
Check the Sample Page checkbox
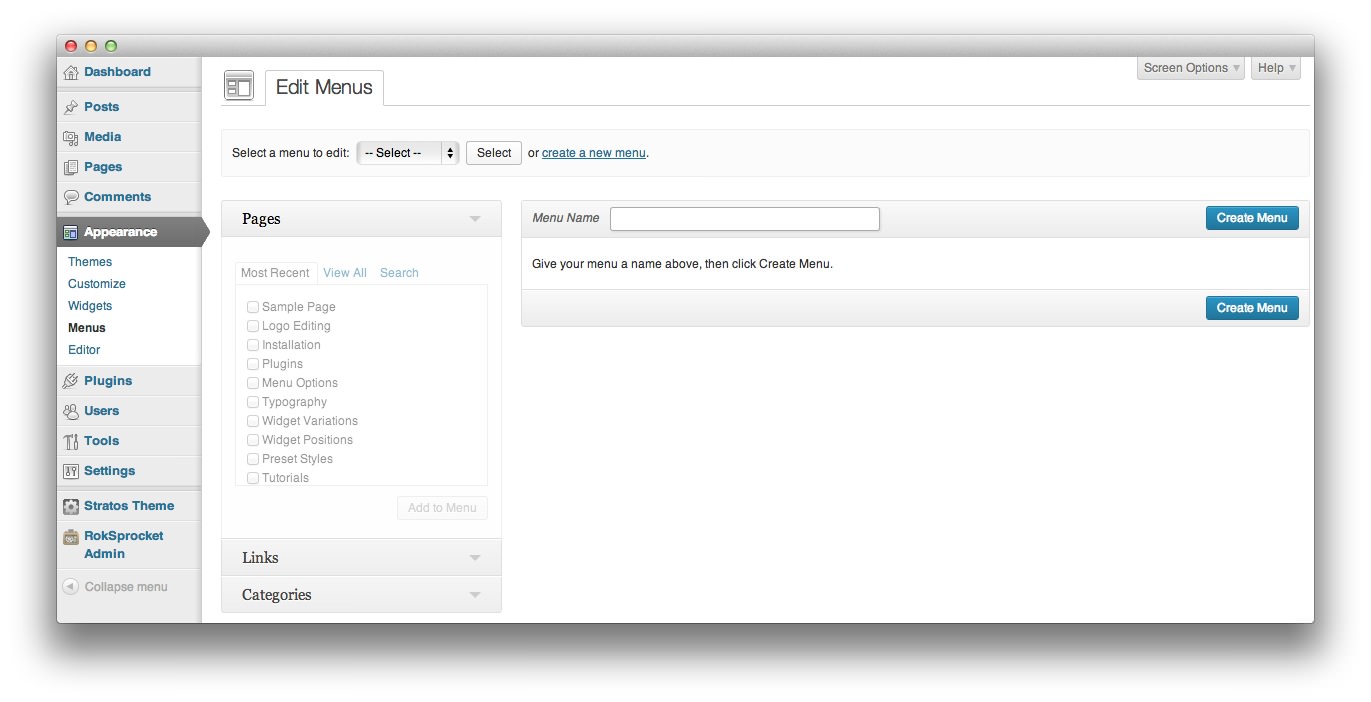tap(253, 307)
